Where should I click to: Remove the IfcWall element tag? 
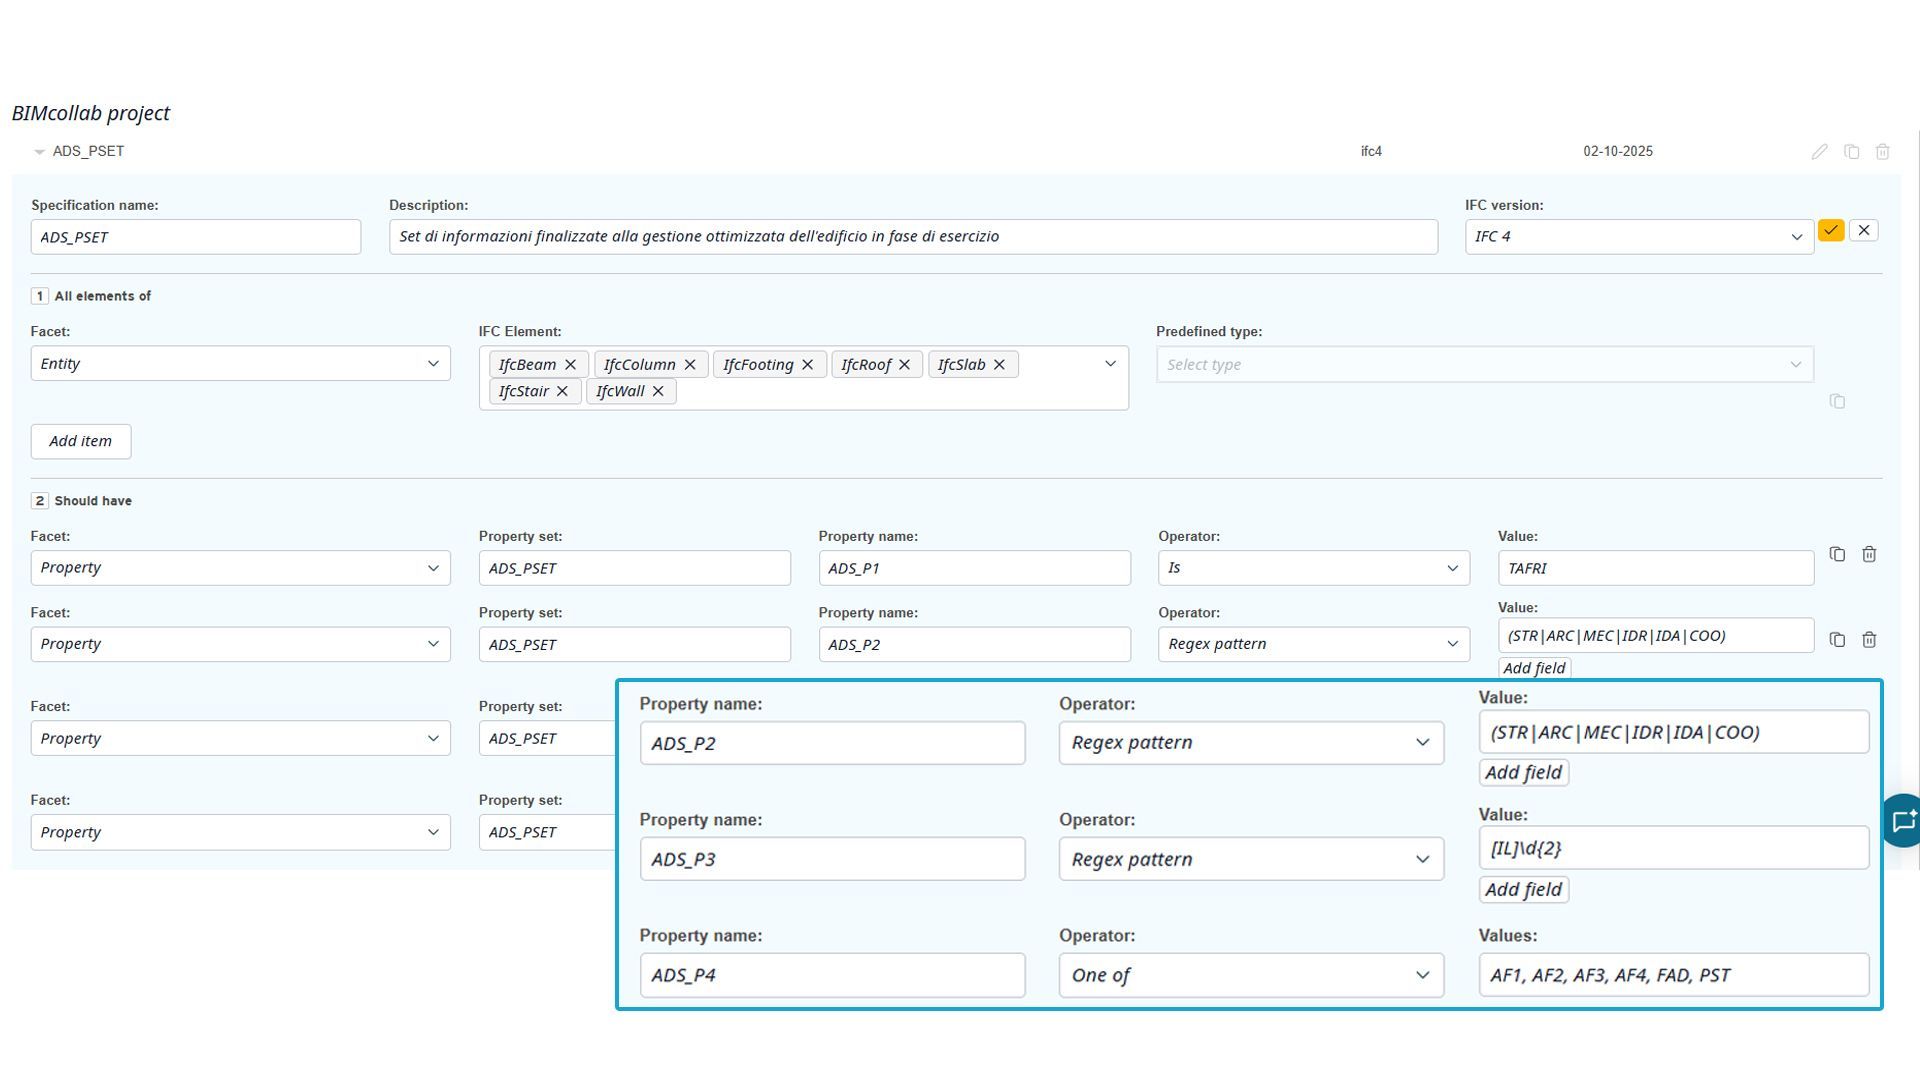point(658,391)
